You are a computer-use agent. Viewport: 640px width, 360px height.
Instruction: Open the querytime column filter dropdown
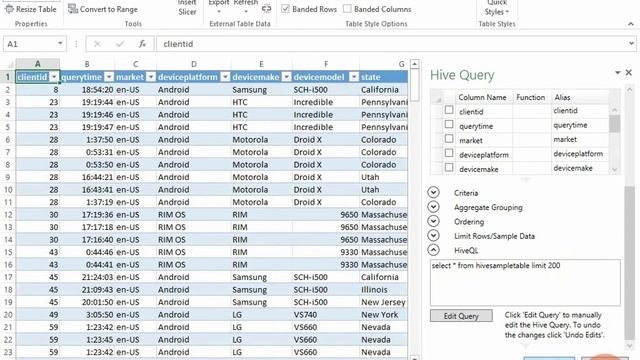tap(109, 77)
